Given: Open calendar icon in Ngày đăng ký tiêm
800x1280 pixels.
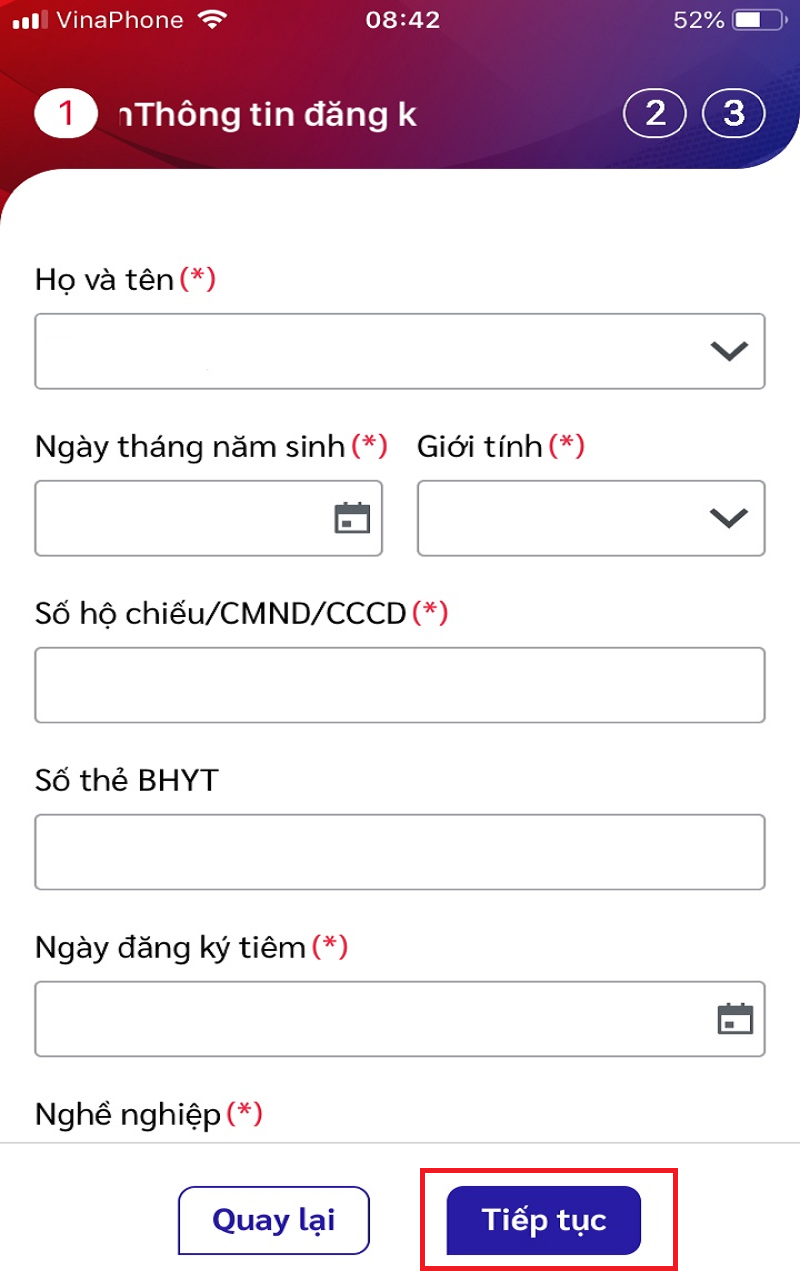Looking at the screenshot, I should coord(735,1019).
